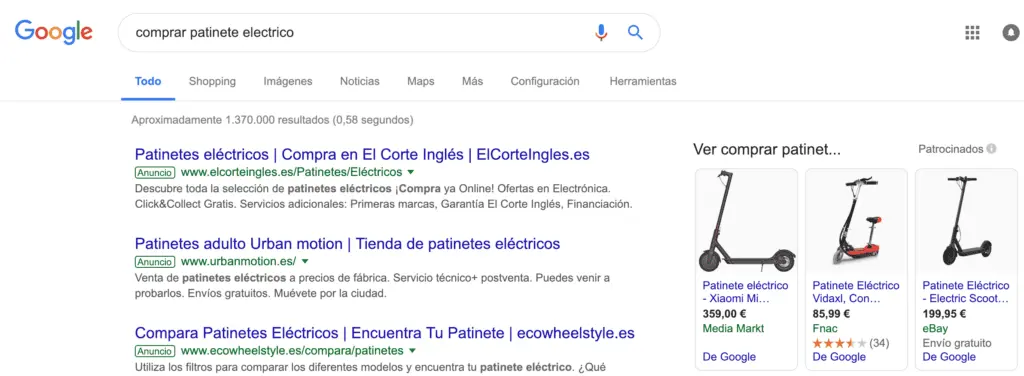
Task: Click the Patrocinados label
Action: click(950, 149)
